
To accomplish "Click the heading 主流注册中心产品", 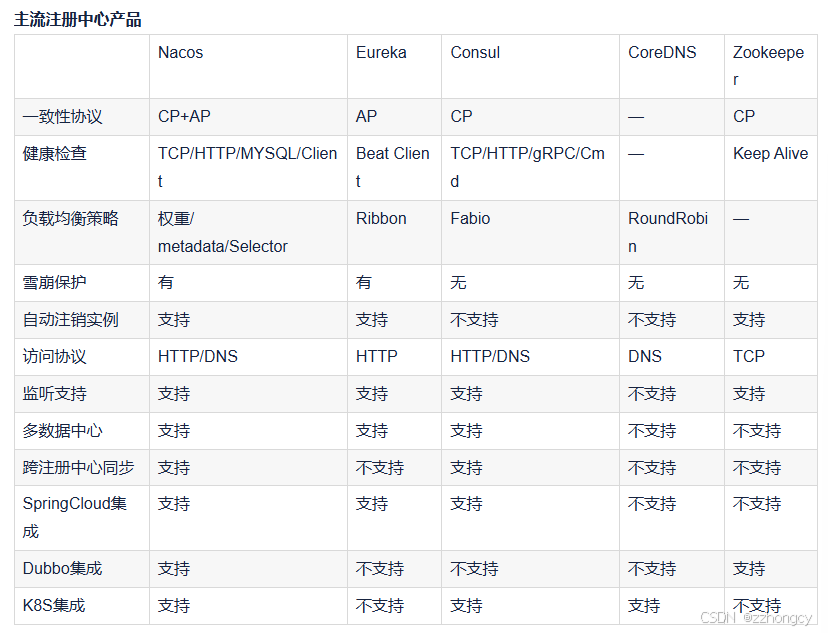I will pyautogui.click(x=78, y=20).
